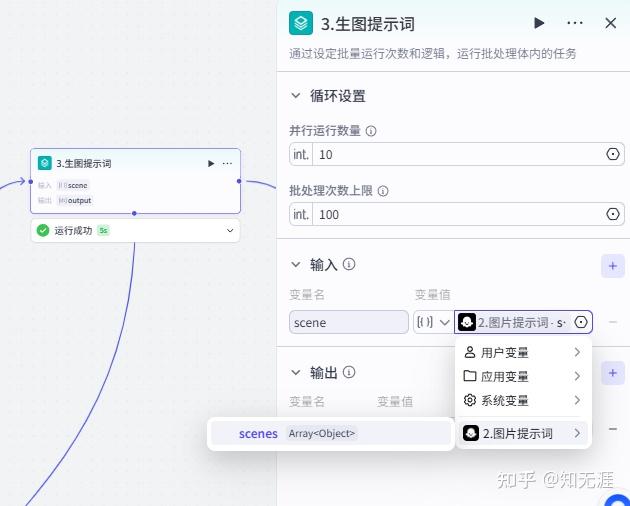Open variable picker for 批处理次数上限 field
The image size is (630, 506).
click(x=612, y=214)
